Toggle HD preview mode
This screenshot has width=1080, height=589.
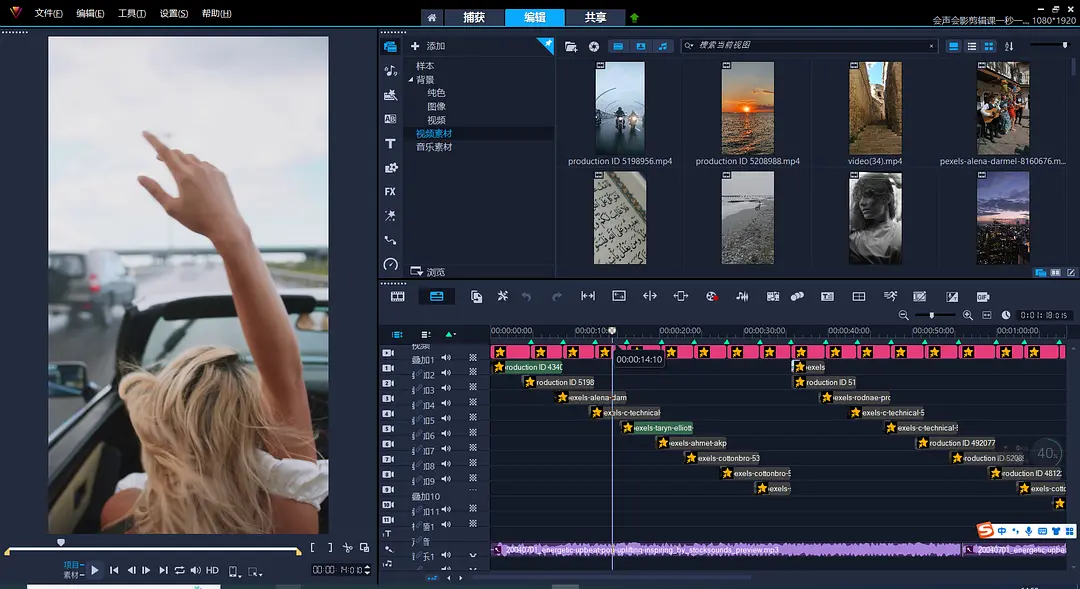pyautogui.click(x=212, y=570)
